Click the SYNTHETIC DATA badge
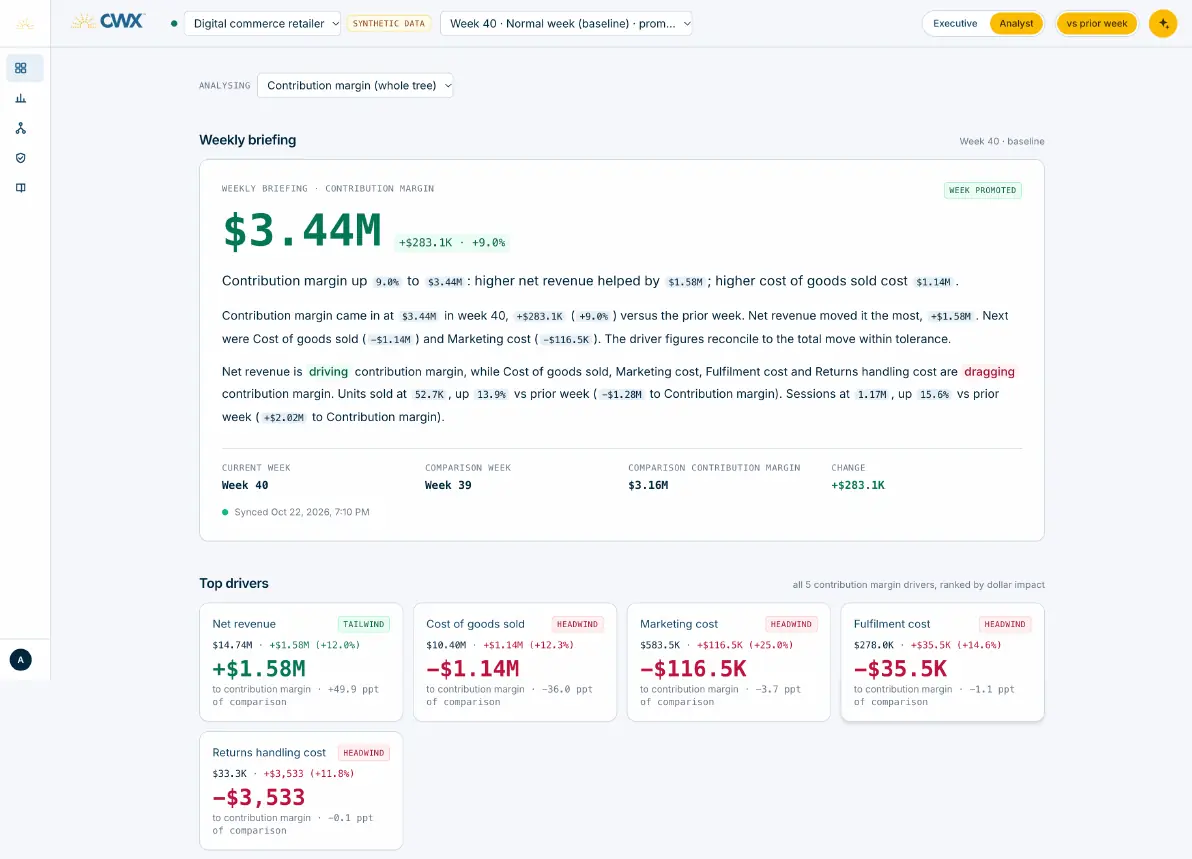 tap(388, 24)
